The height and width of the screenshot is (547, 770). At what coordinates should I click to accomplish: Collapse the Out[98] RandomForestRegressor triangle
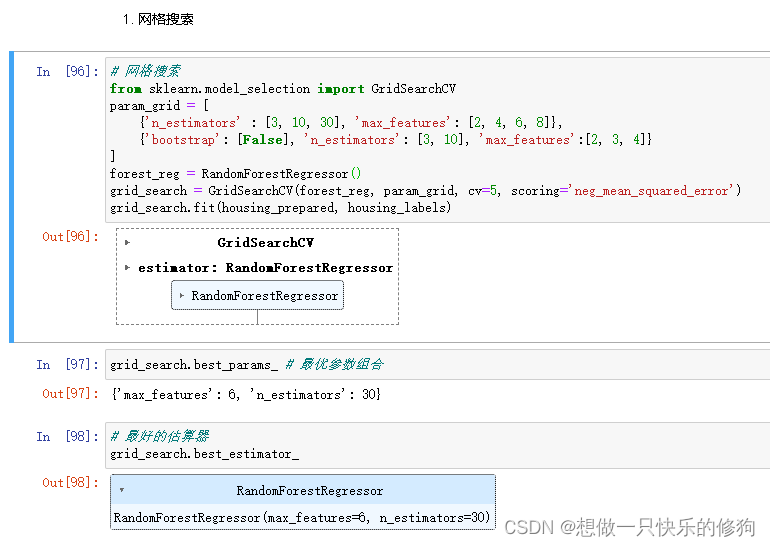coord(121,490)
